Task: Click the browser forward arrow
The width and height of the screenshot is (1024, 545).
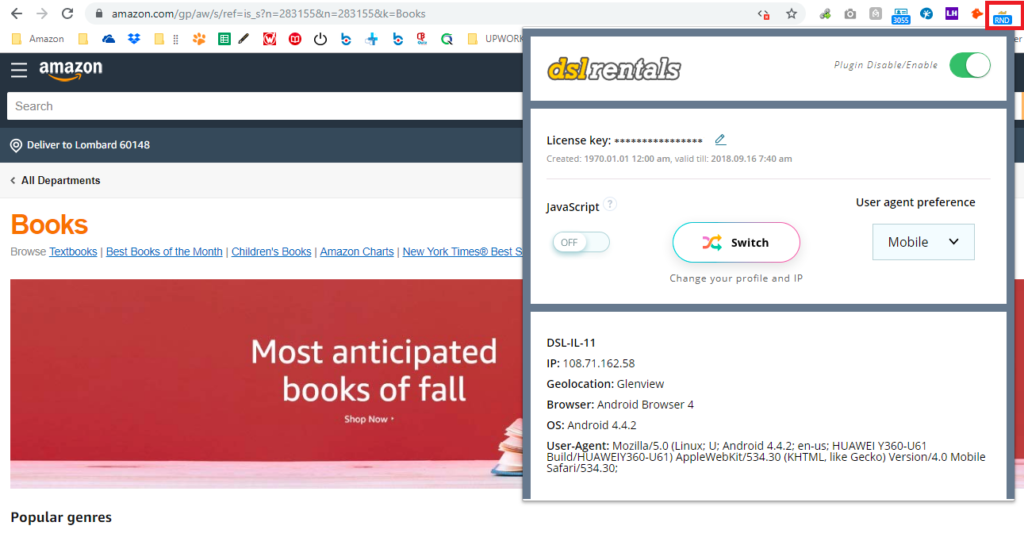Action: tap(42, 13)
